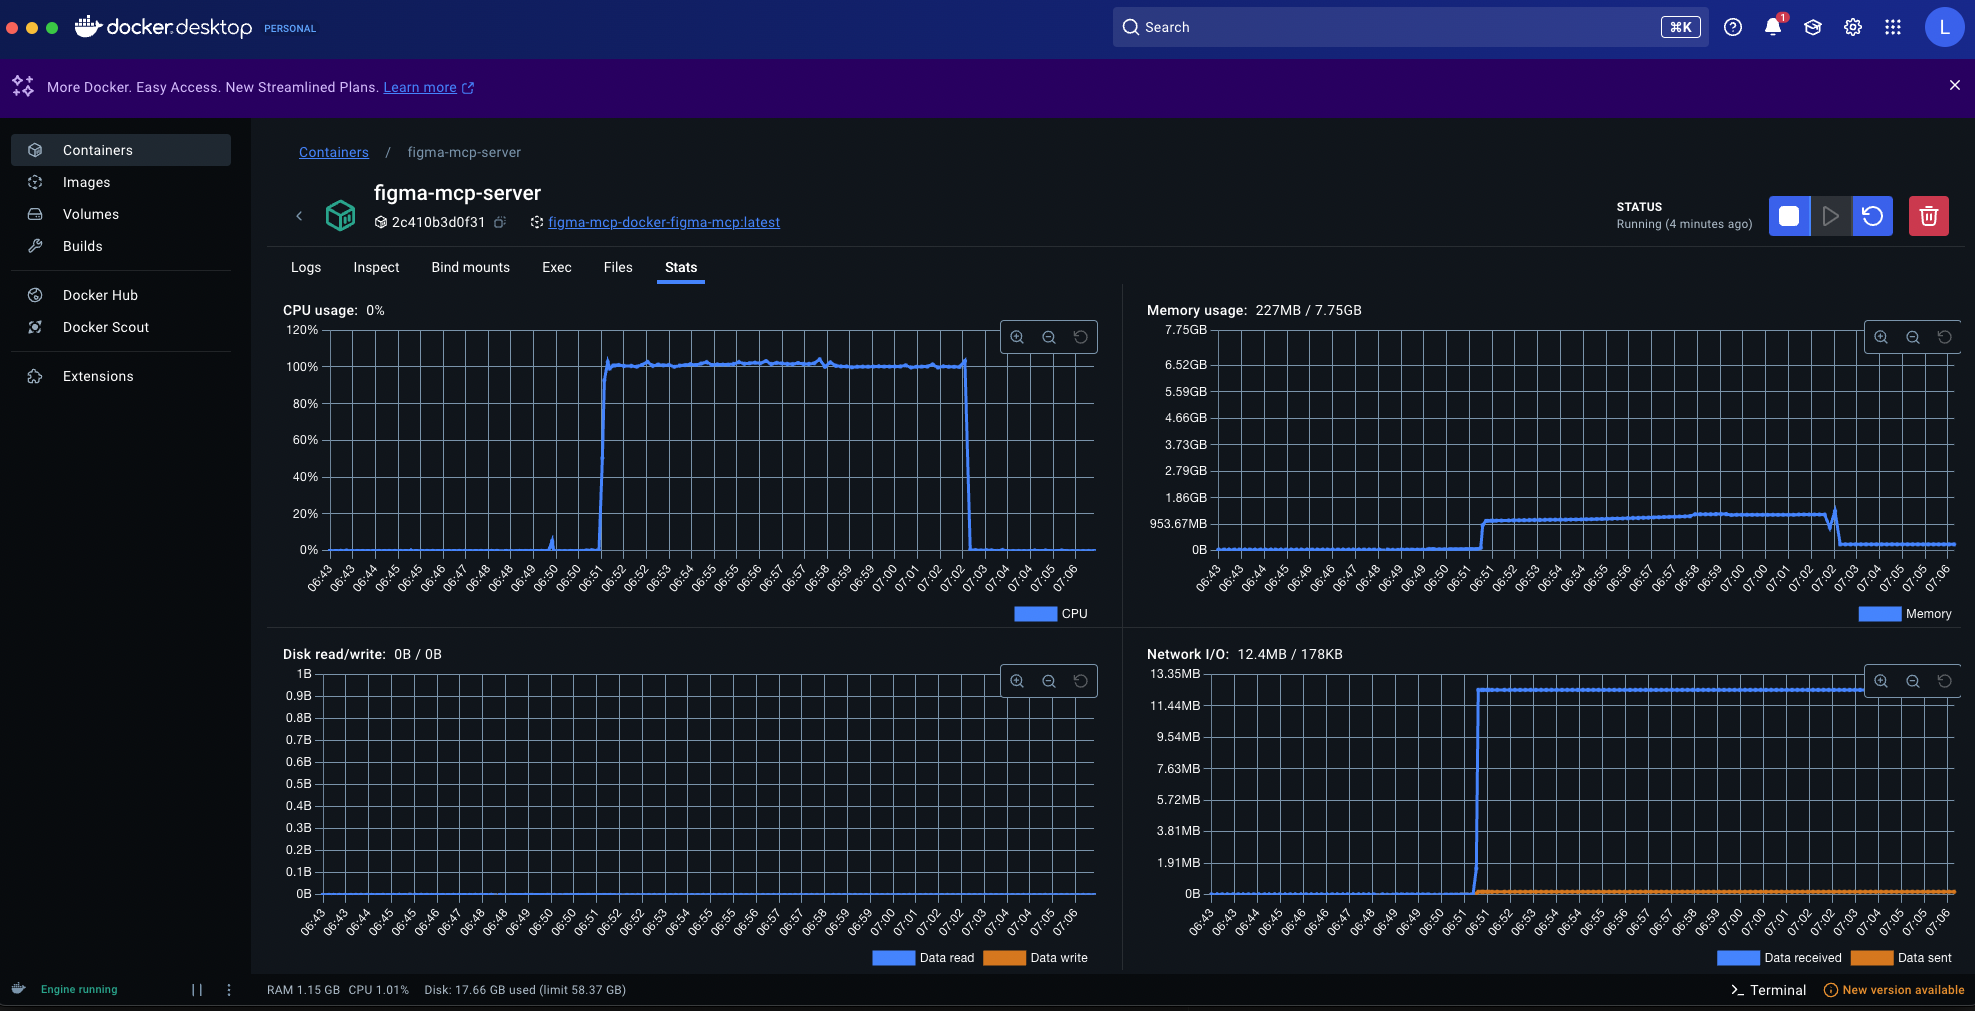Viewport: 1975px width, 1011px height.
Task: Open the Exec tab
Action: coord(557,267)
